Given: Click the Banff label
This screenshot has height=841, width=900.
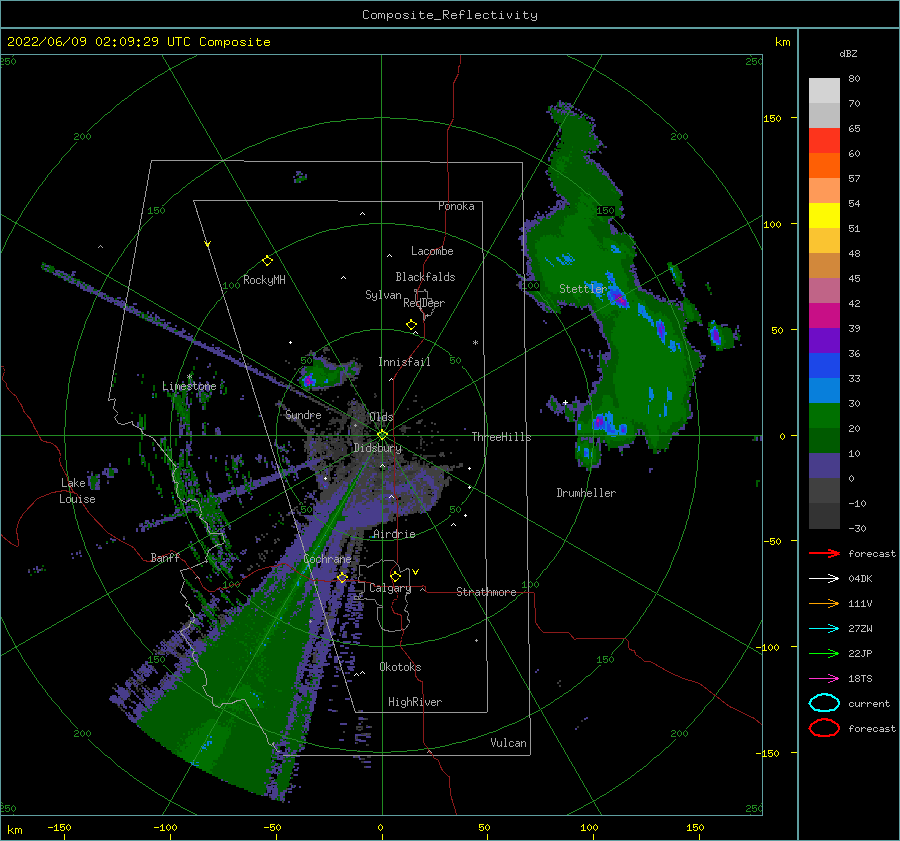Looking at the screenshot, I should click(165, 557).
